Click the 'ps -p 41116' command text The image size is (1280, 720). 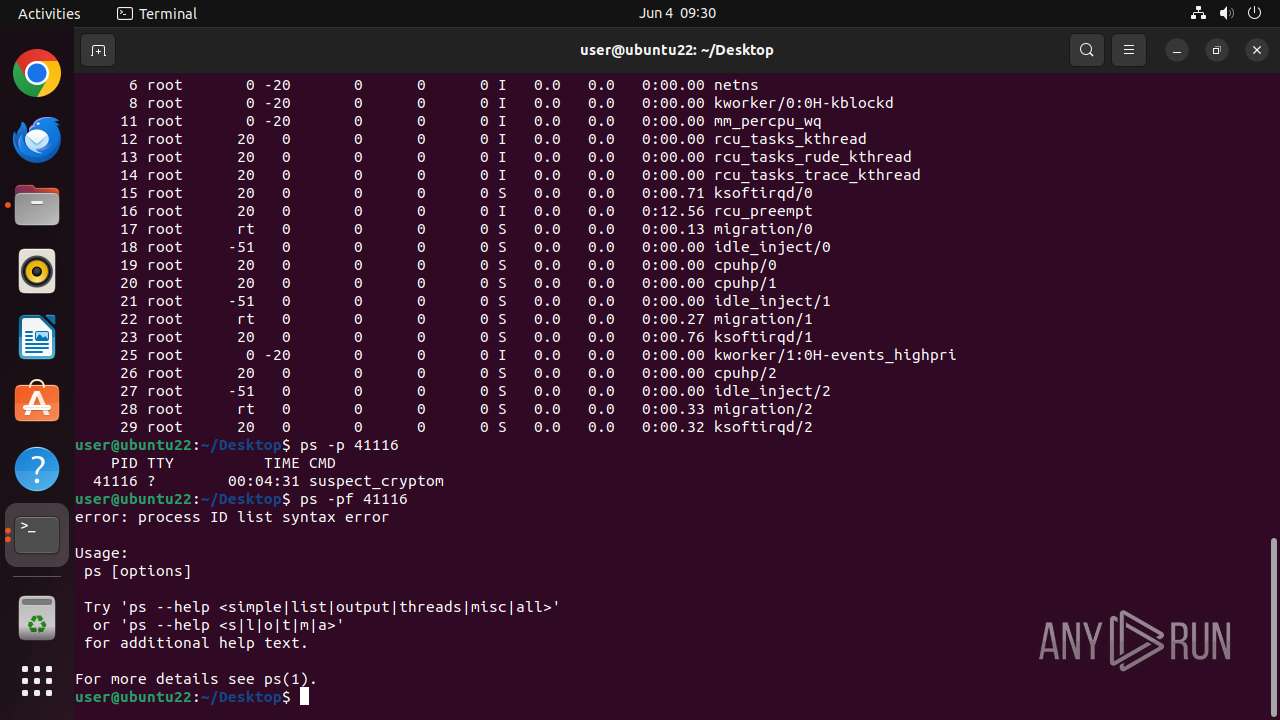[x=349, y=445]
